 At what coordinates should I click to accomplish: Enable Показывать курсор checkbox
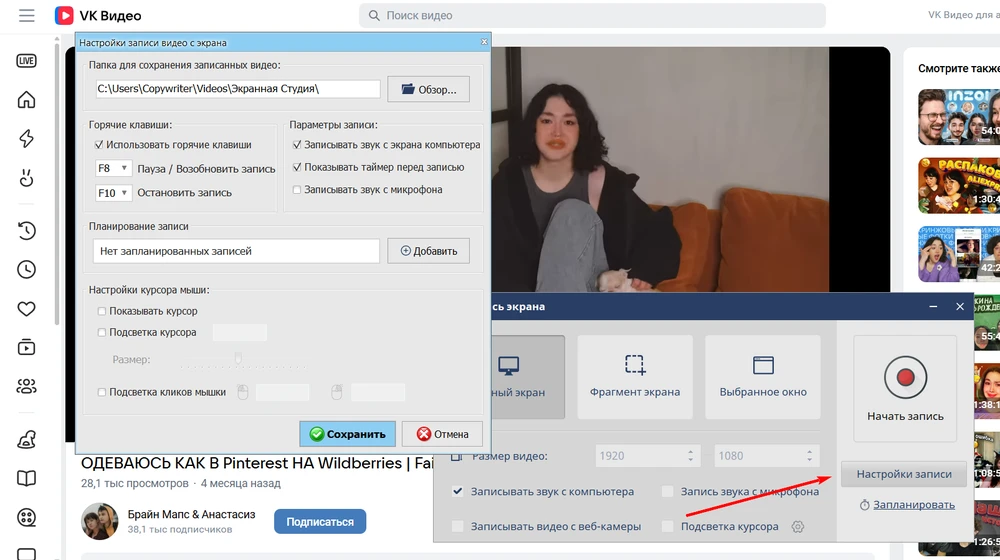(101, 311)
